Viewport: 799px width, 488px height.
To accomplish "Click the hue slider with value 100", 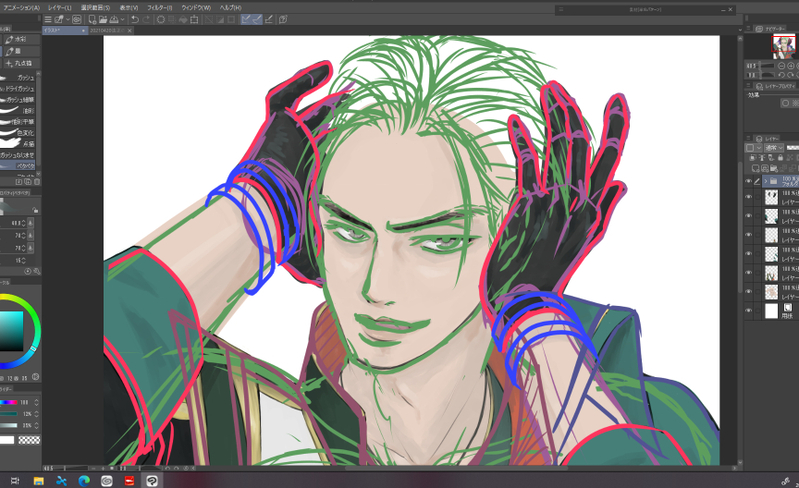I will coord(9,402).
